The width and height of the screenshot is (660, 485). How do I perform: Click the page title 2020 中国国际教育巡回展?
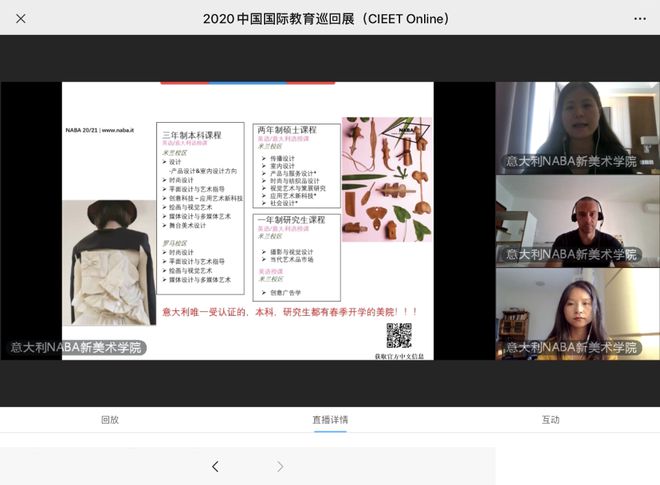[x=326, y=19]
